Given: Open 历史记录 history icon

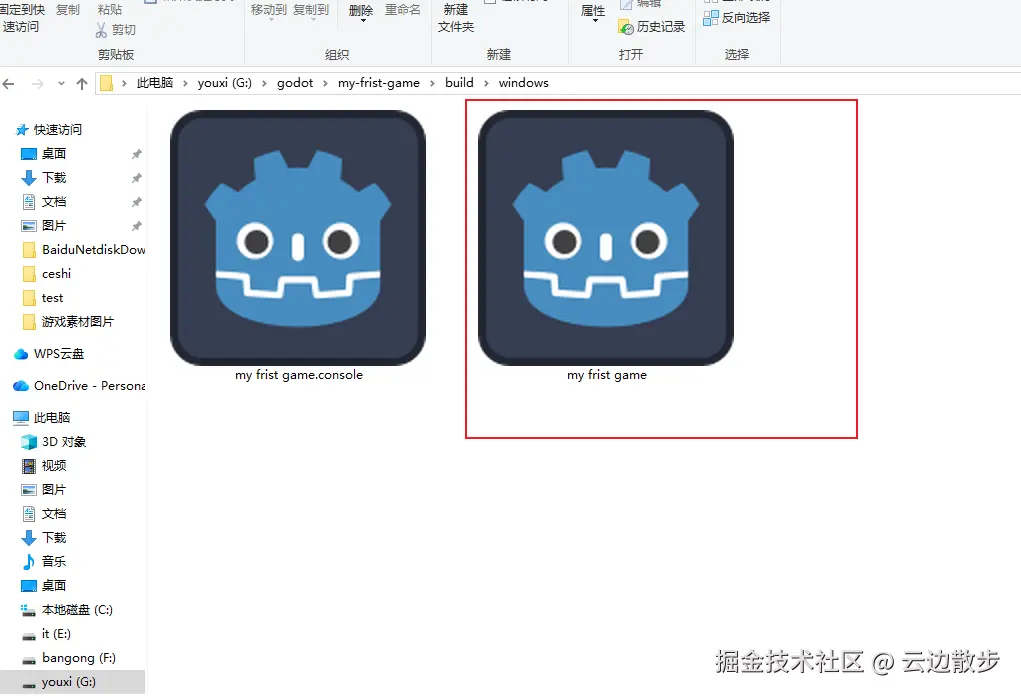Looking at the screenshot, I should 626,27.
